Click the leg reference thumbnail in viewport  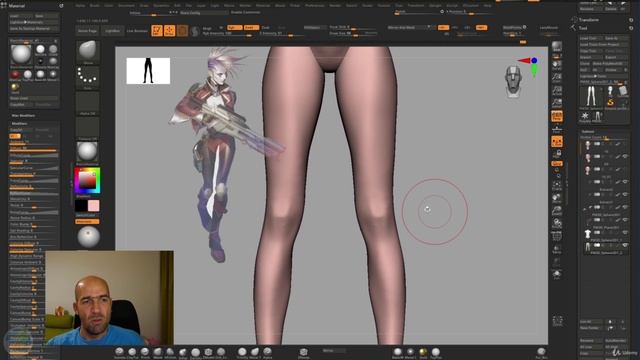point(148,71)
